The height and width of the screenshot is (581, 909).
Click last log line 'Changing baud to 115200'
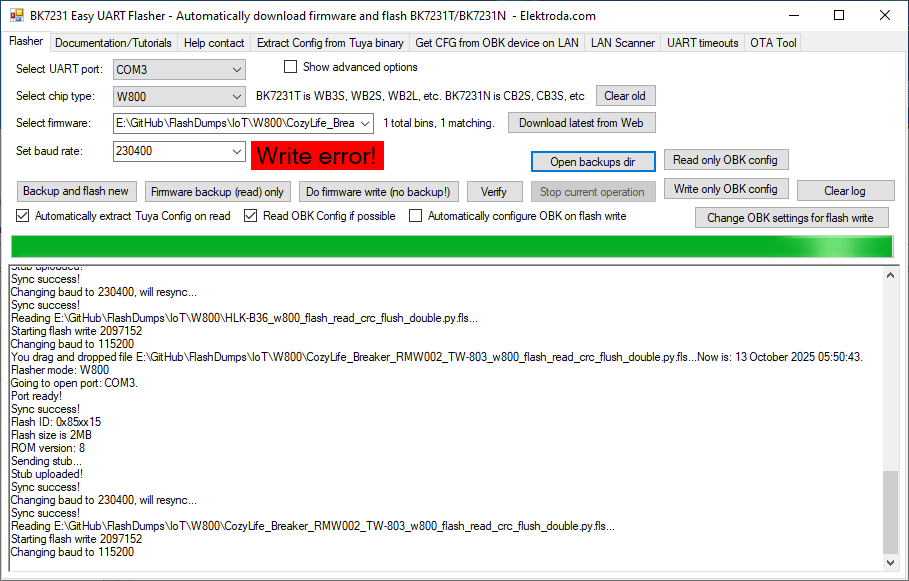[x=72, y=552]
